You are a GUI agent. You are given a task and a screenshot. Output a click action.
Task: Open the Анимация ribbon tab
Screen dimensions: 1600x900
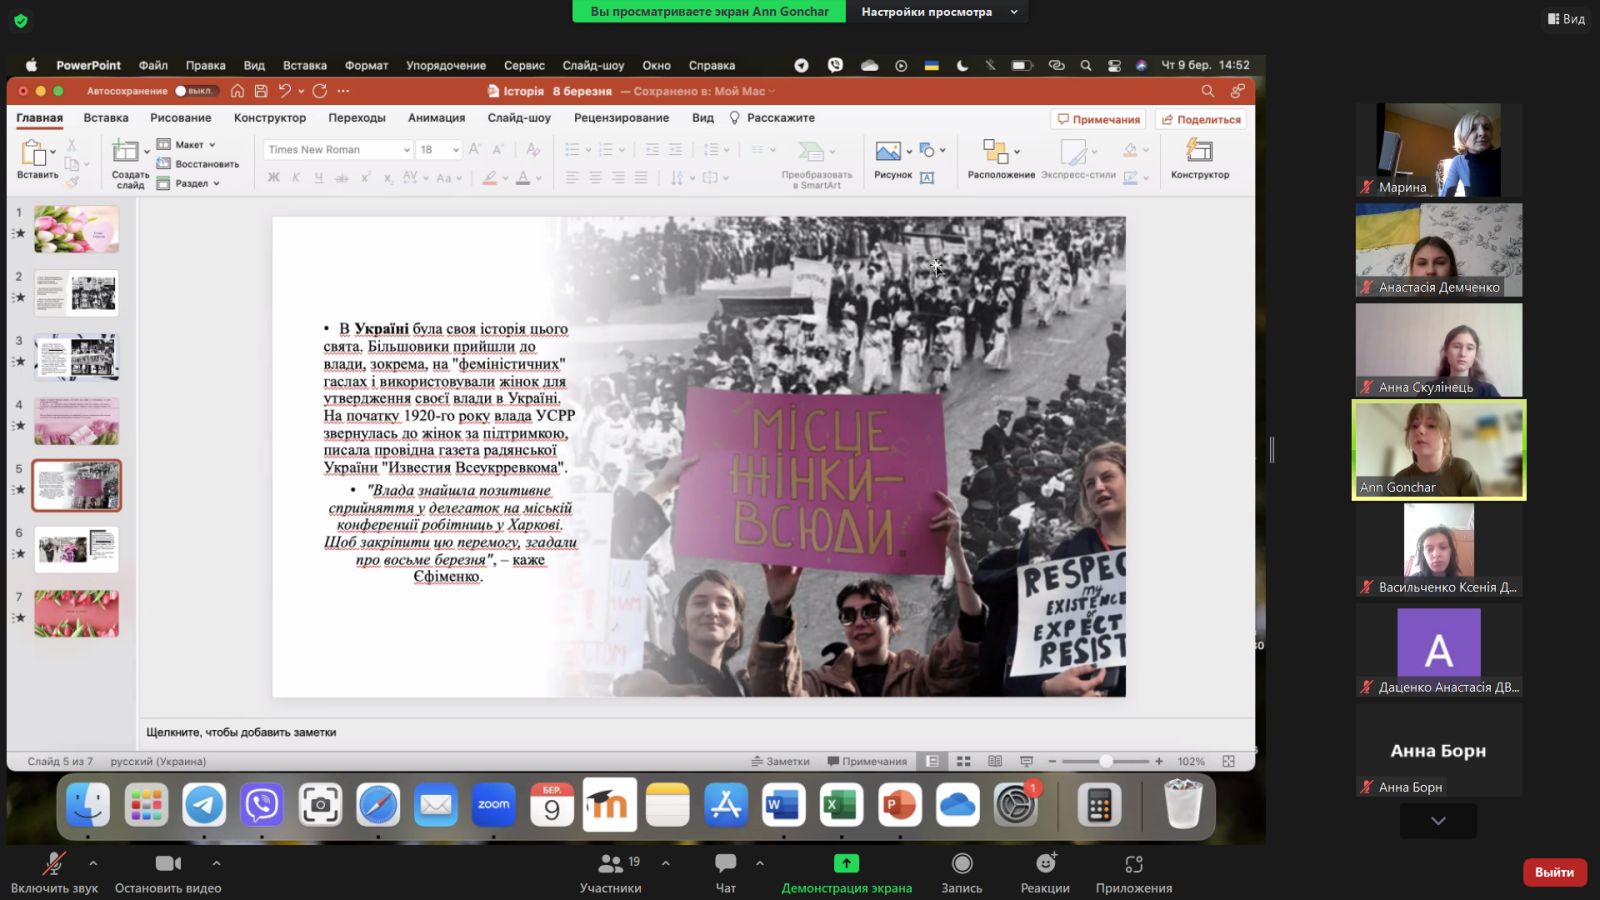click(436, 118)
